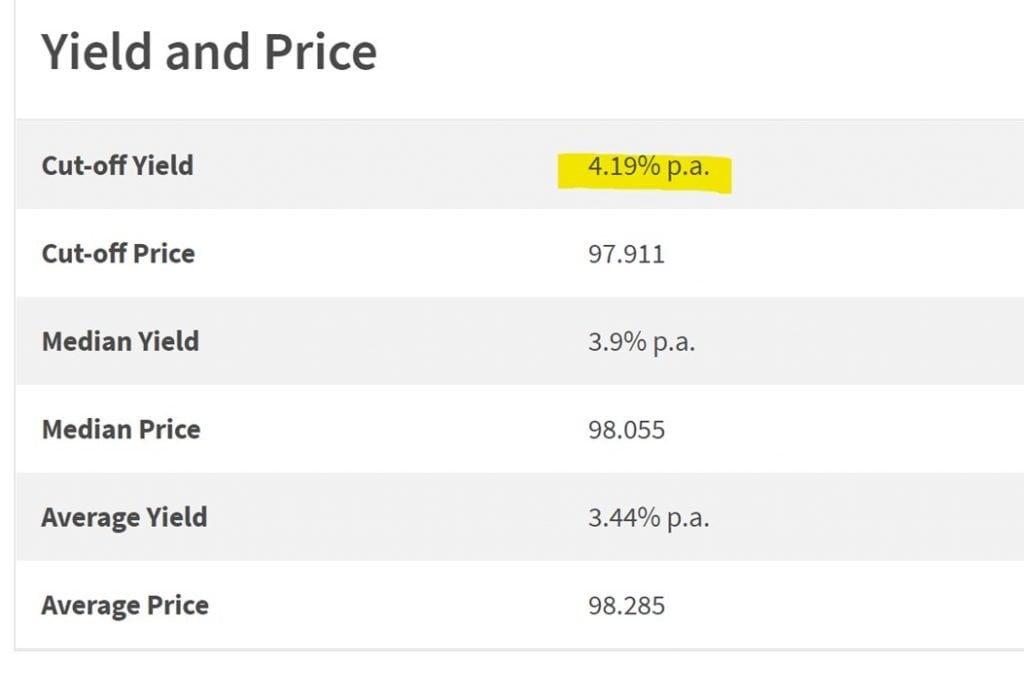
Task: Click the 3.44% p.a. average yield value
Action: click(648, 518)
